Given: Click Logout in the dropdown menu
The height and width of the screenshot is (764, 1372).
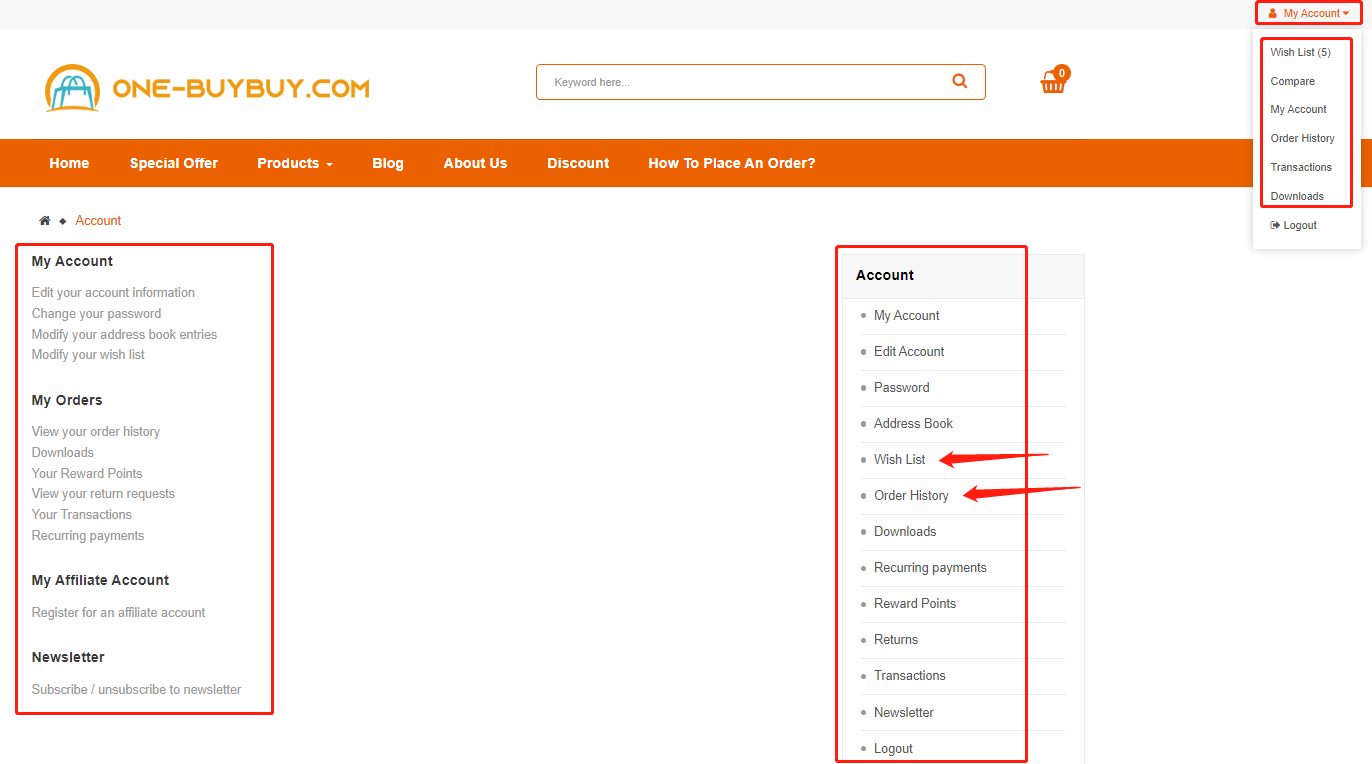Looking at the screenshot, I should 1294,225.
